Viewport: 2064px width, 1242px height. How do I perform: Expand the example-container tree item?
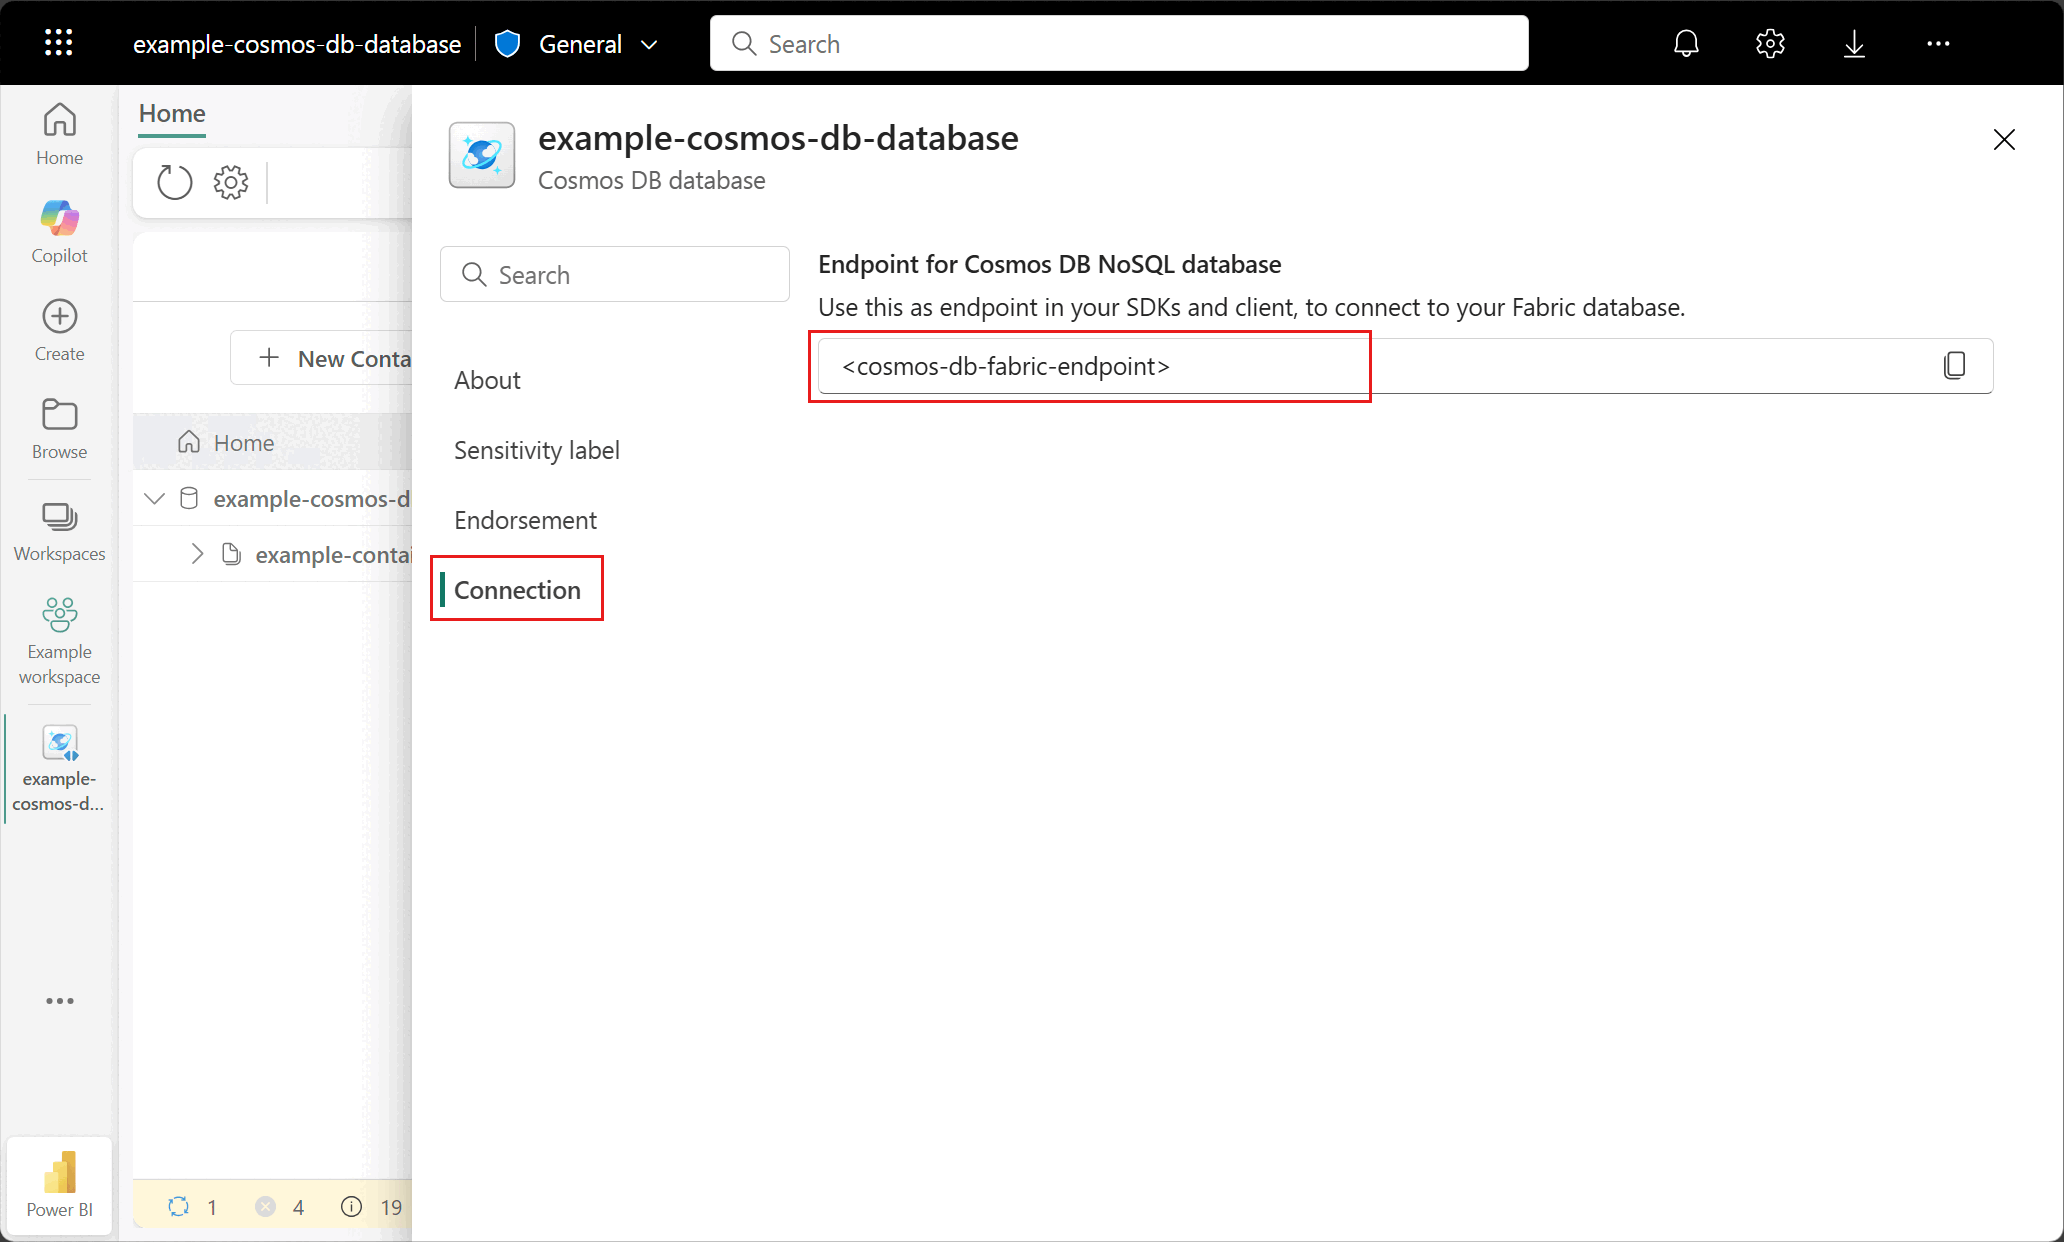pos(197,554)
